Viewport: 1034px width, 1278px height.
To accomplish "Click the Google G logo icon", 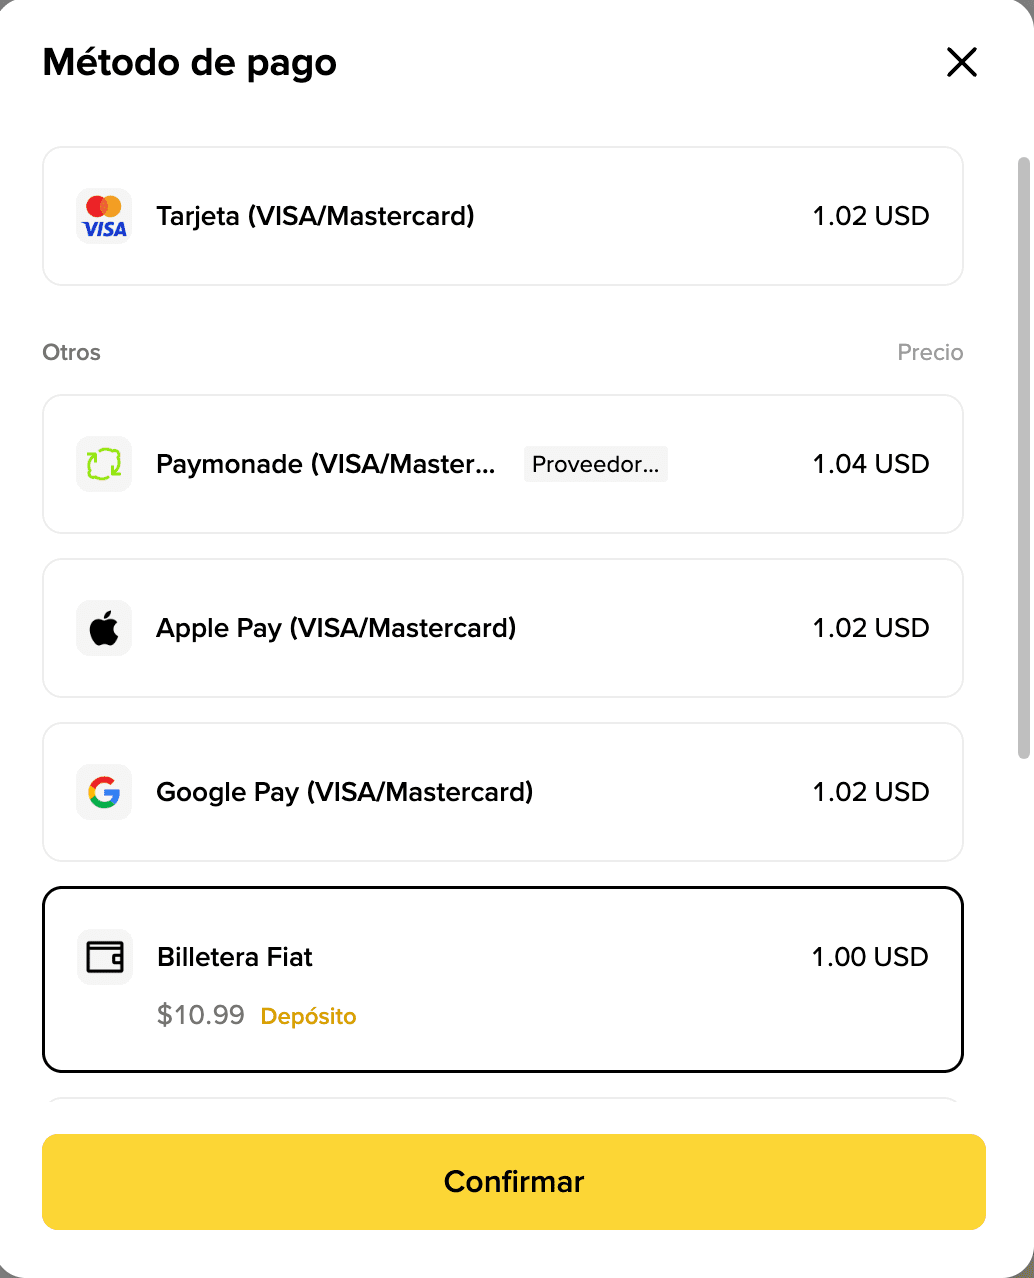I will (104, 792).
